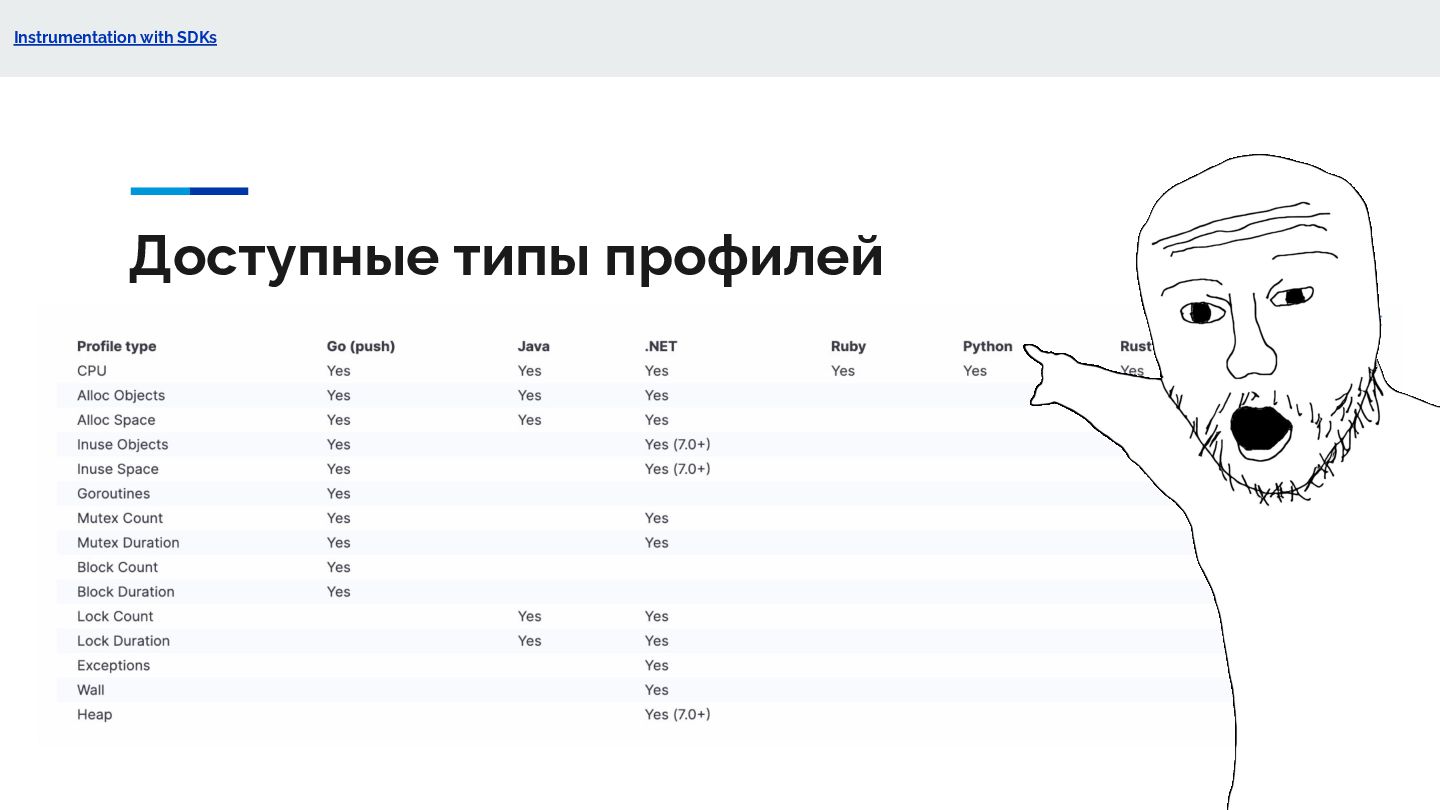Click 'Yes' in the CPU row under Ruby
The height and width of the screenshot is (810, 1440).
point(843,371)
